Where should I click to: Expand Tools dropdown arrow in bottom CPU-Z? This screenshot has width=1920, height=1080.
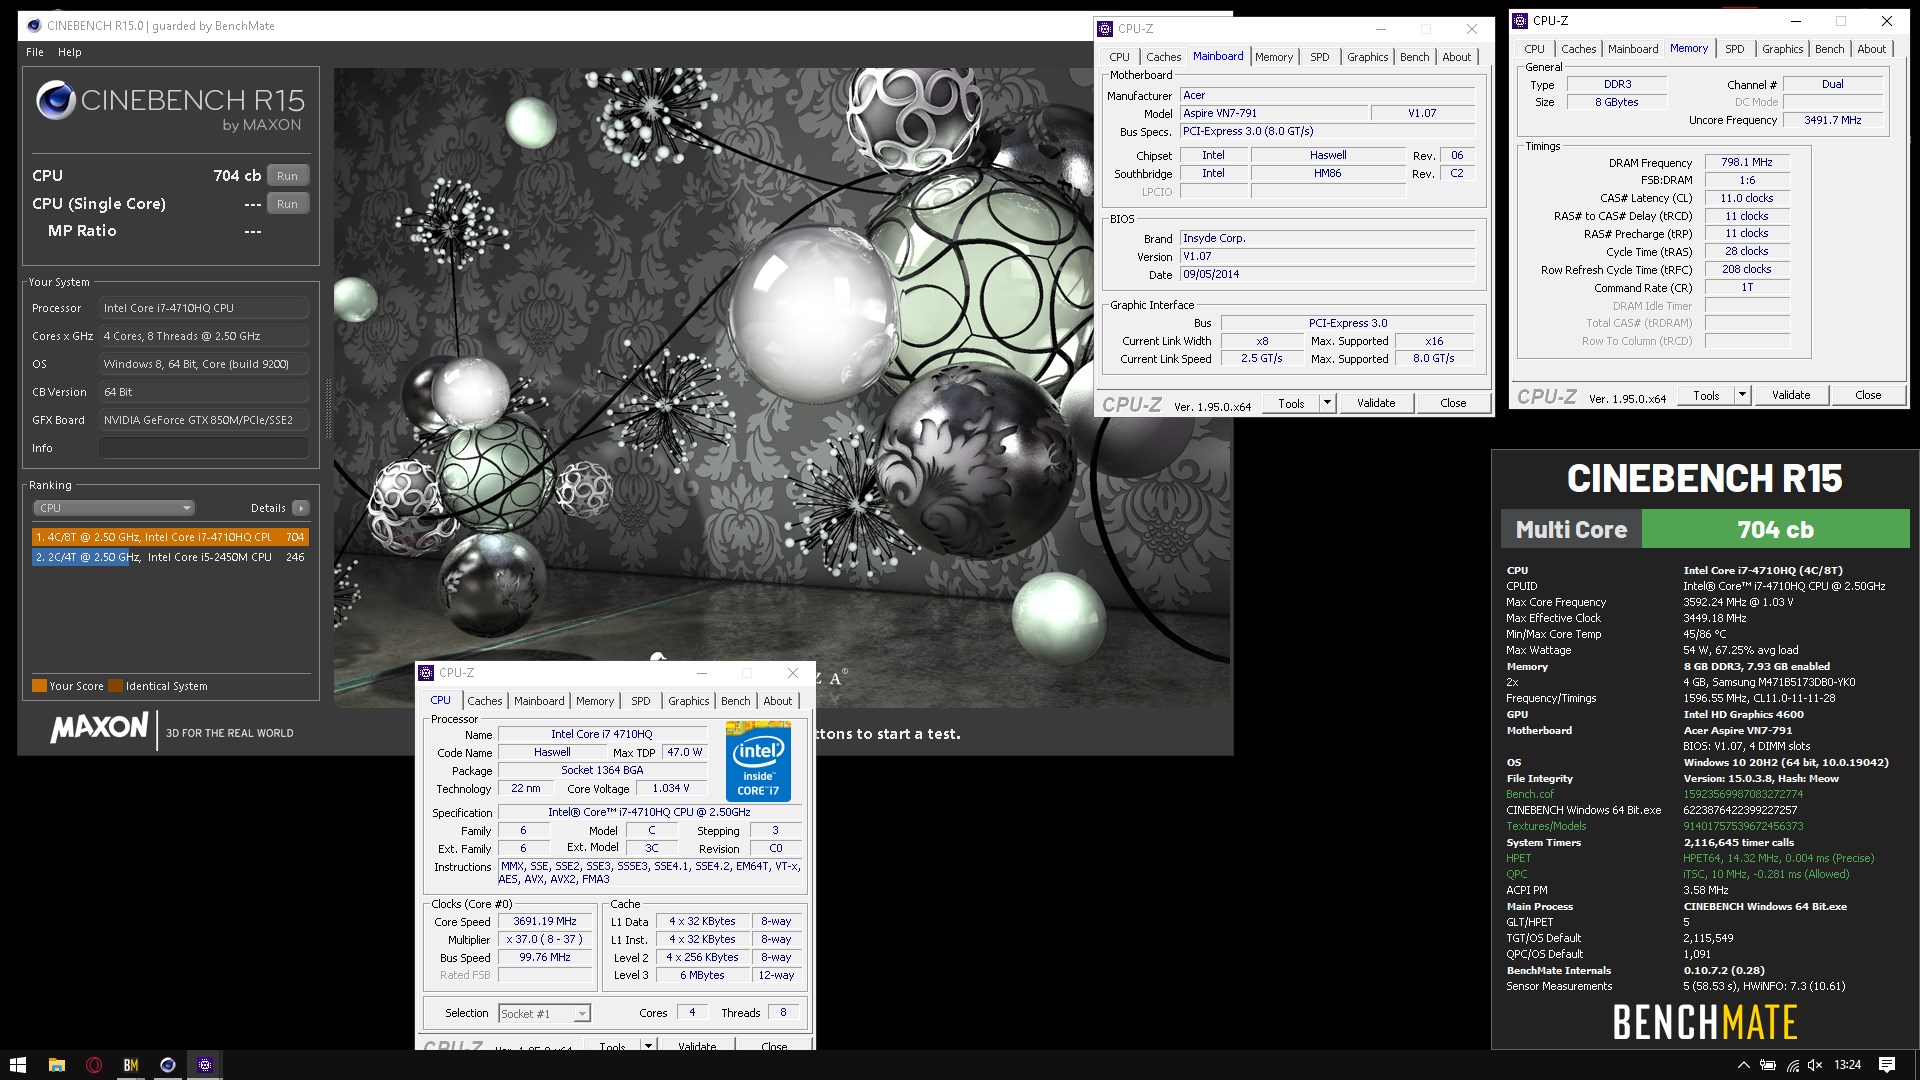pyautogui.click(x=649, y=1046)
